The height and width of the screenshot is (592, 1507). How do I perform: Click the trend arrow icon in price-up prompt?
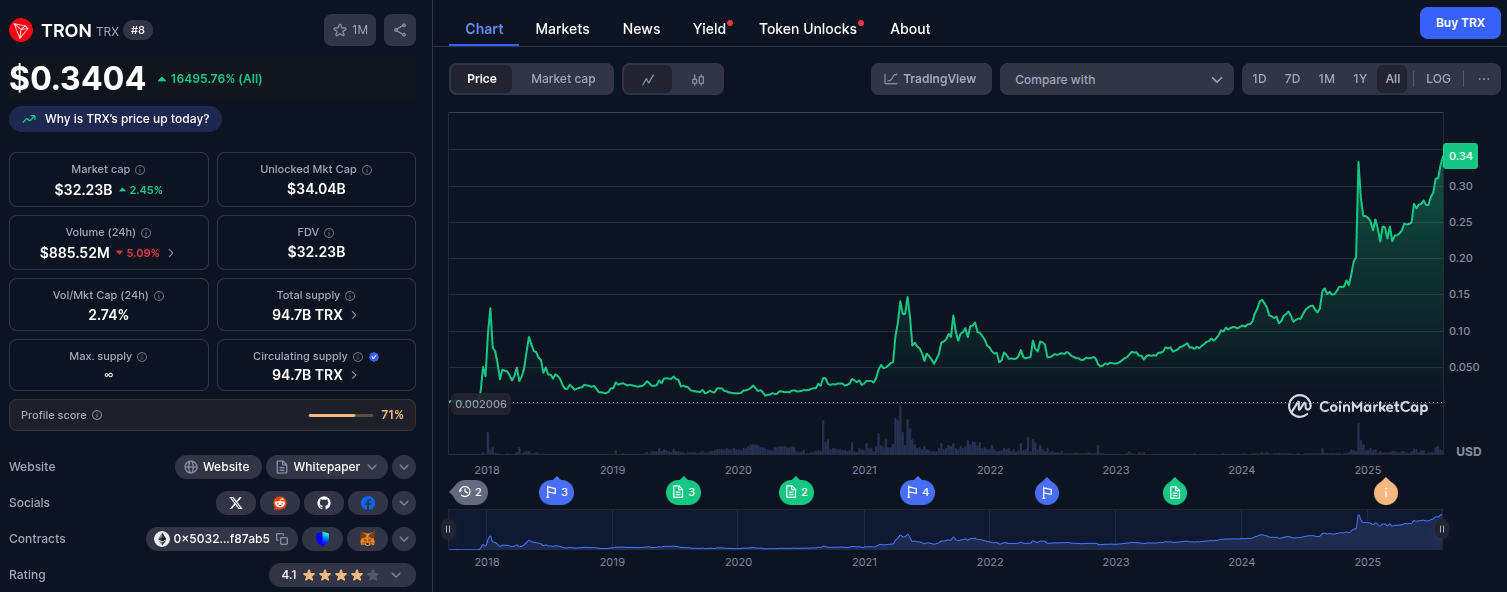tap(29, 119)
